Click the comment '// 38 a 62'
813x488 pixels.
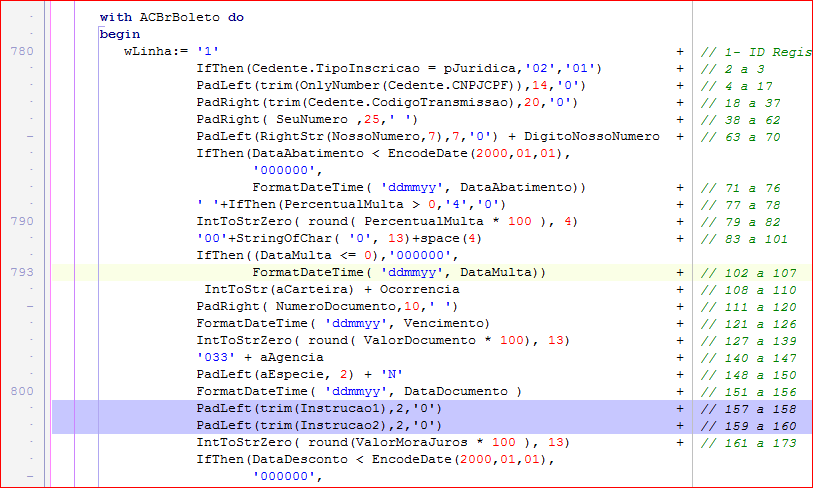pyautogui.click(x=740, y=120)
